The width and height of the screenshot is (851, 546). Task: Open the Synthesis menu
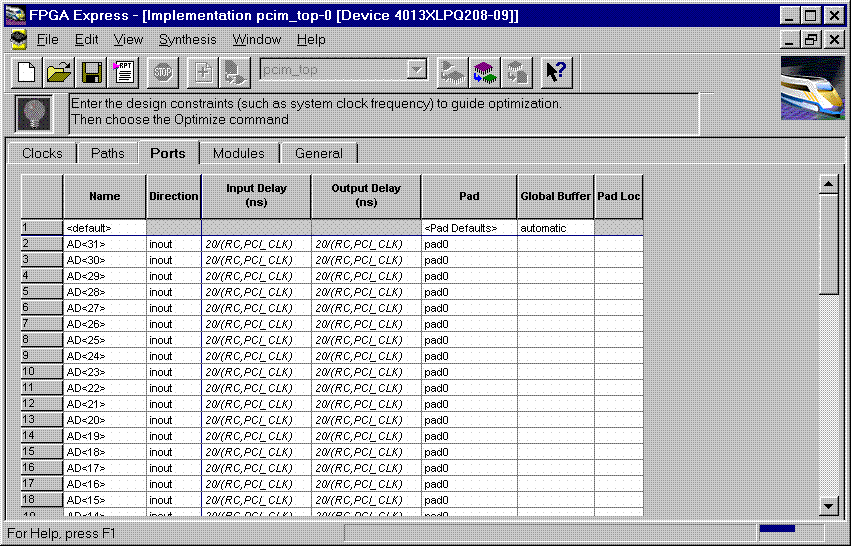pos(187,40)
